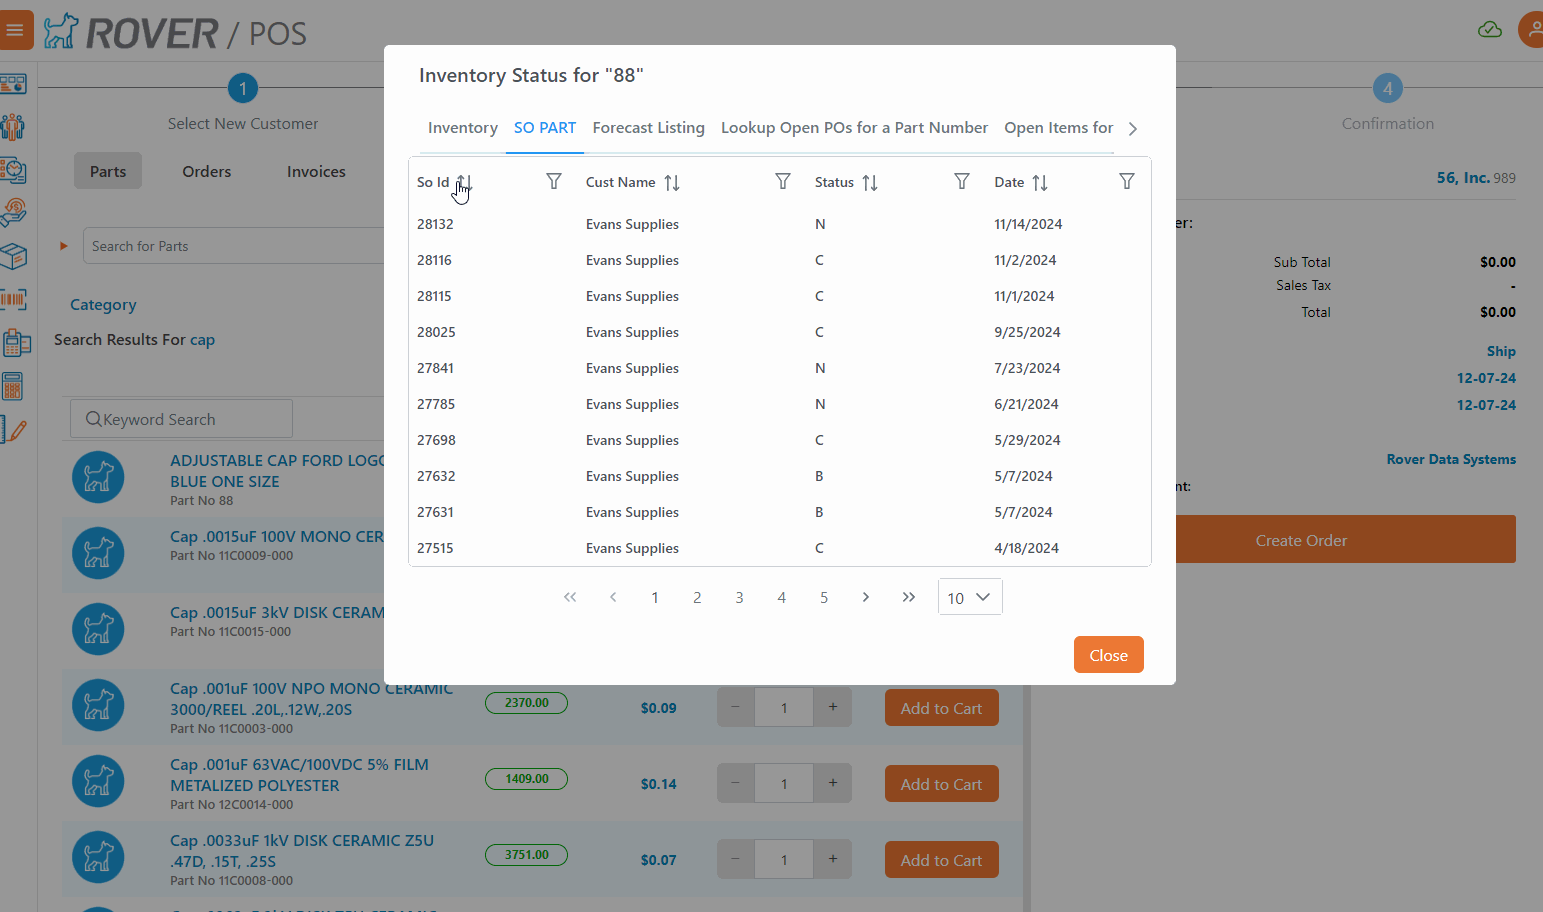Click the Close button on the dialog

(x=1108, y=654)
